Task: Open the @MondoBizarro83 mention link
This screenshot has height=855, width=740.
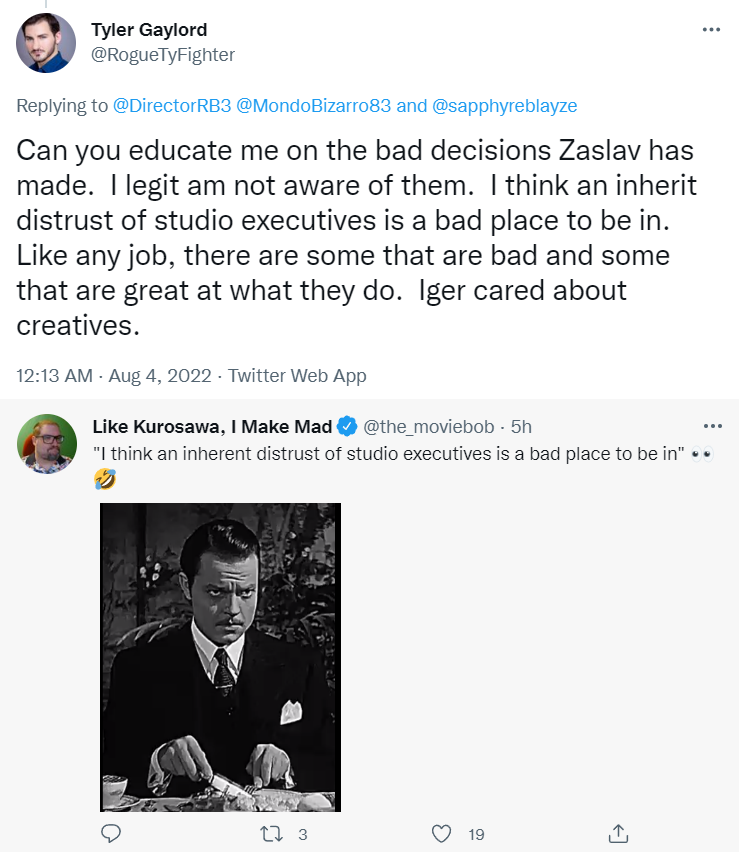Action: coord(314,105)
